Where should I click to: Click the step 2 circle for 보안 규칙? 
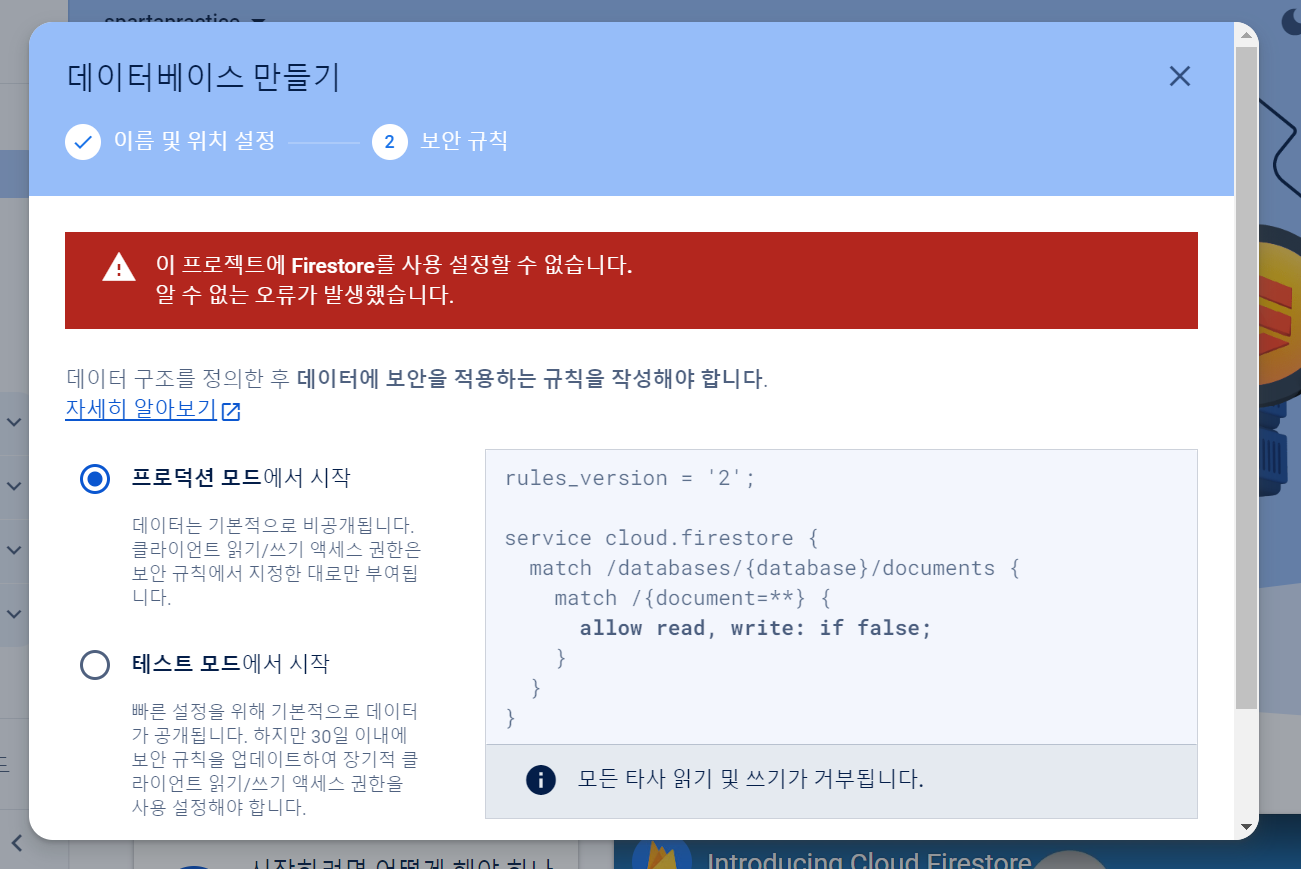click(390, 142)
